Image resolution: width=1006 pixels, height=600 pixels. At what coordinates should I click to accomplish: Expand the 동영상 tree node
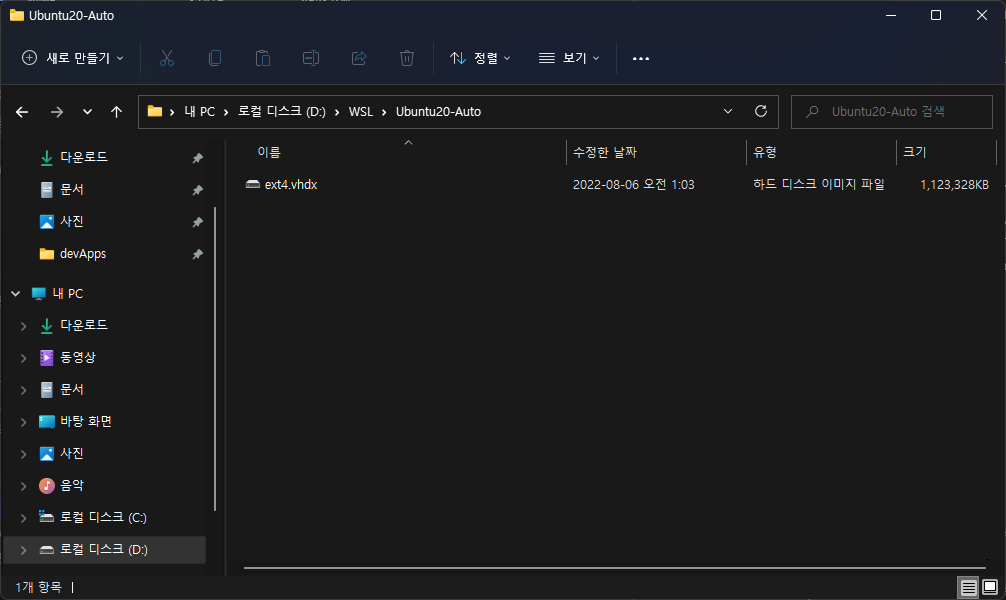[23, 358]
